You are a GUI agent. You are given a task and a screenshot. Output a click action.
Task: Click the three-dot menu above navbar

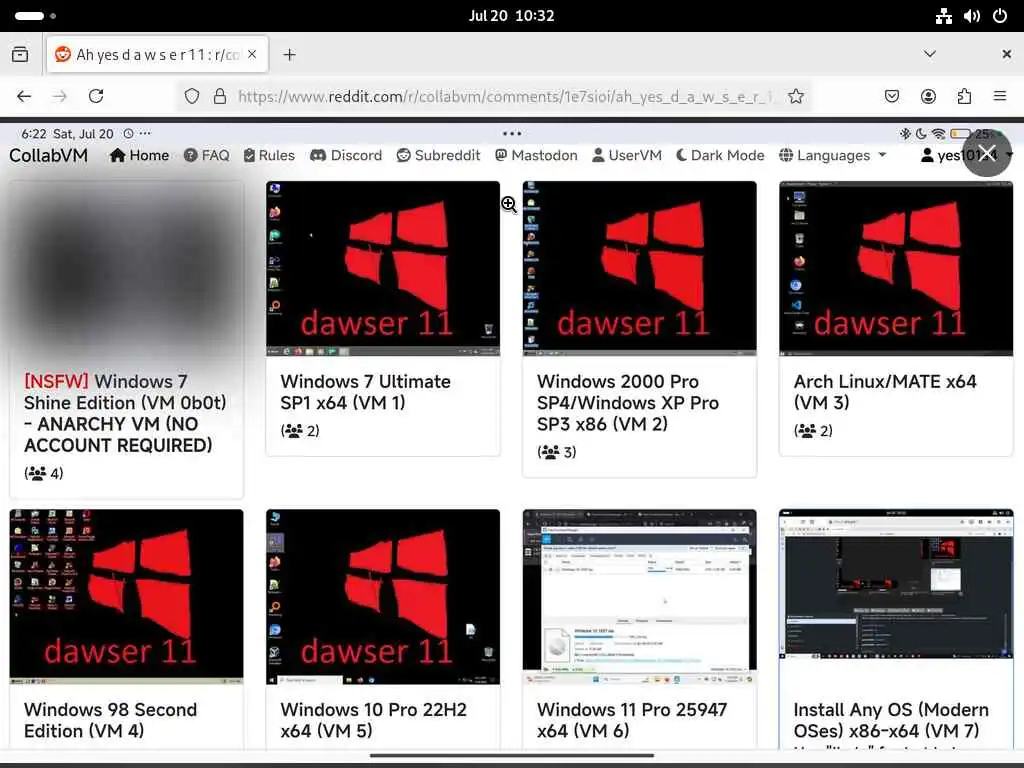[x=512, y=133]
